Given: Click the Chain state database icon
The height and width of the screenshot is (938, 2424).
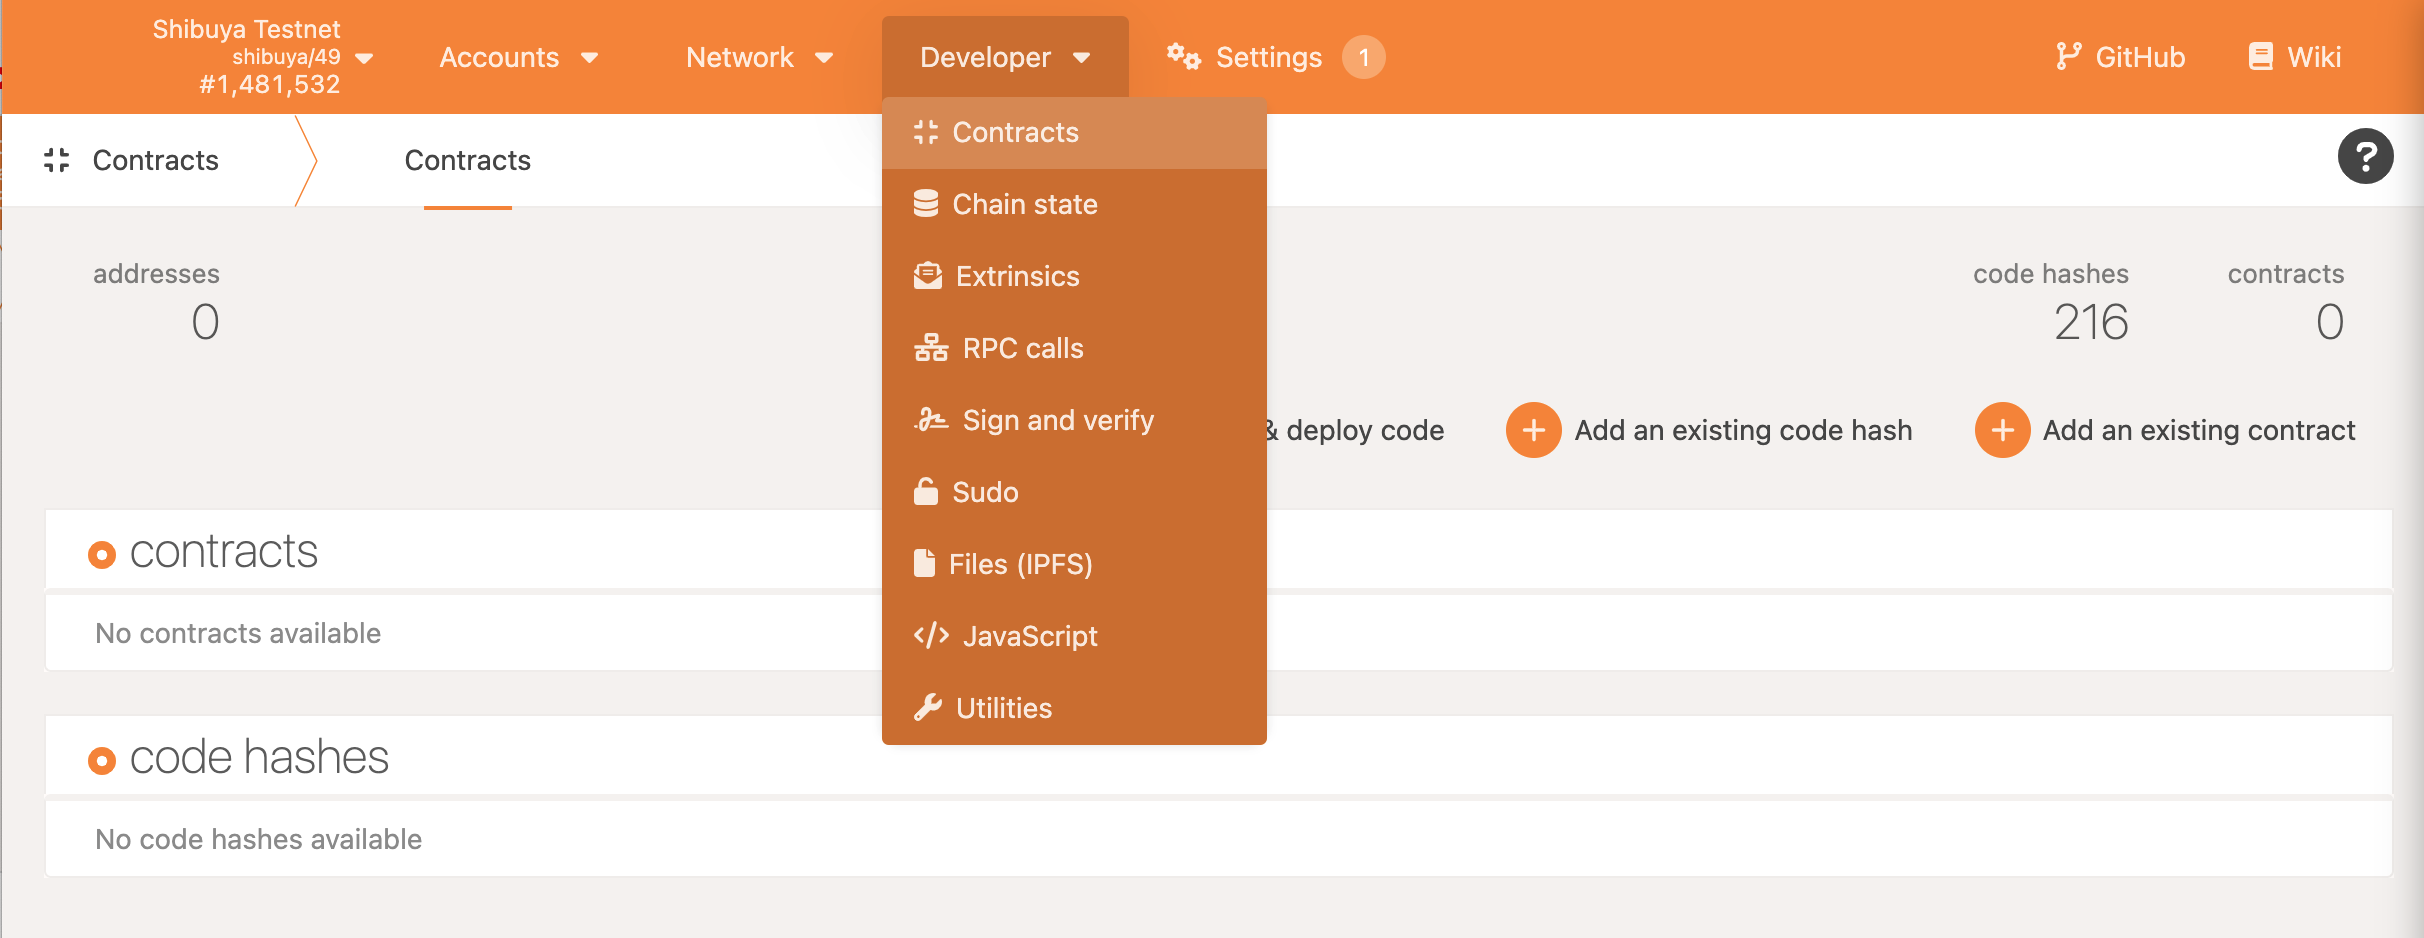Looking at the screenshot, I should (926, 204).
